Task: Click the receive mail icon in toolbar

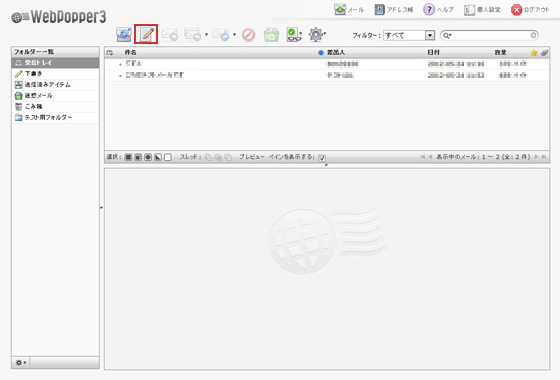Action: 124,35
